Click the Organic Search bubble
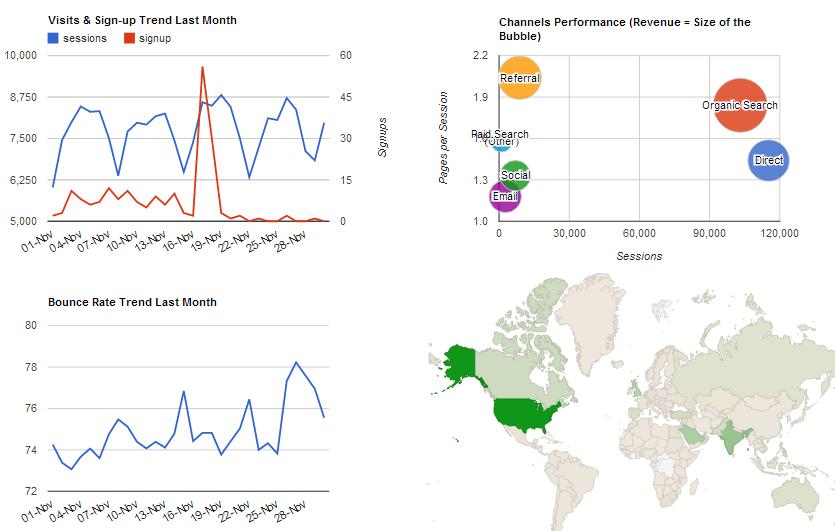This screenshot has width=835, height=531. click(x=740, y=105)
